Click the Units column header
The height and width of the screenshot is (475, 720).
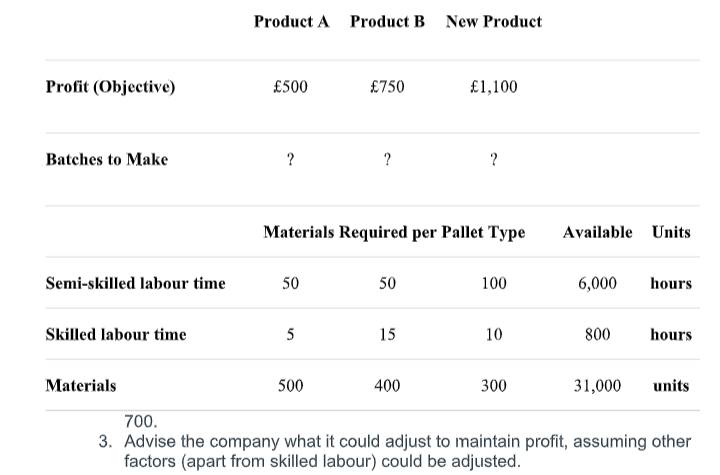coord(671,232)
